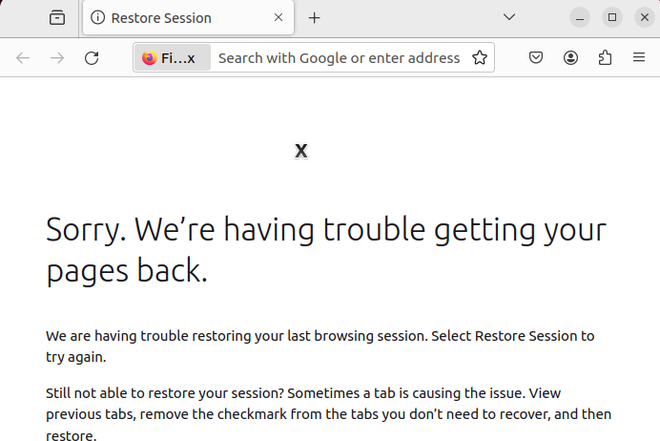The height and width of the screenshot is (441, 660).
Task: Open a new tab with plus button
Action: [x=314, y=18]
